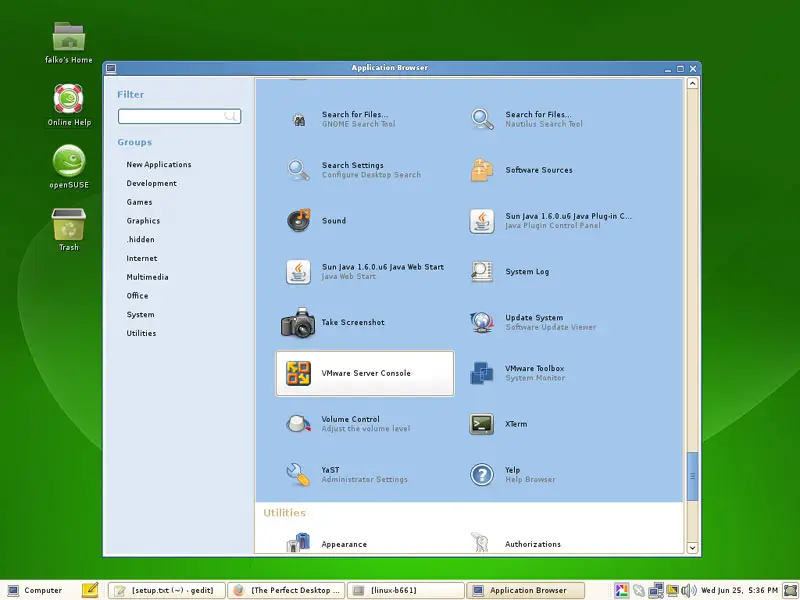
Task: Select the Office group
Action: coord(137,295)
